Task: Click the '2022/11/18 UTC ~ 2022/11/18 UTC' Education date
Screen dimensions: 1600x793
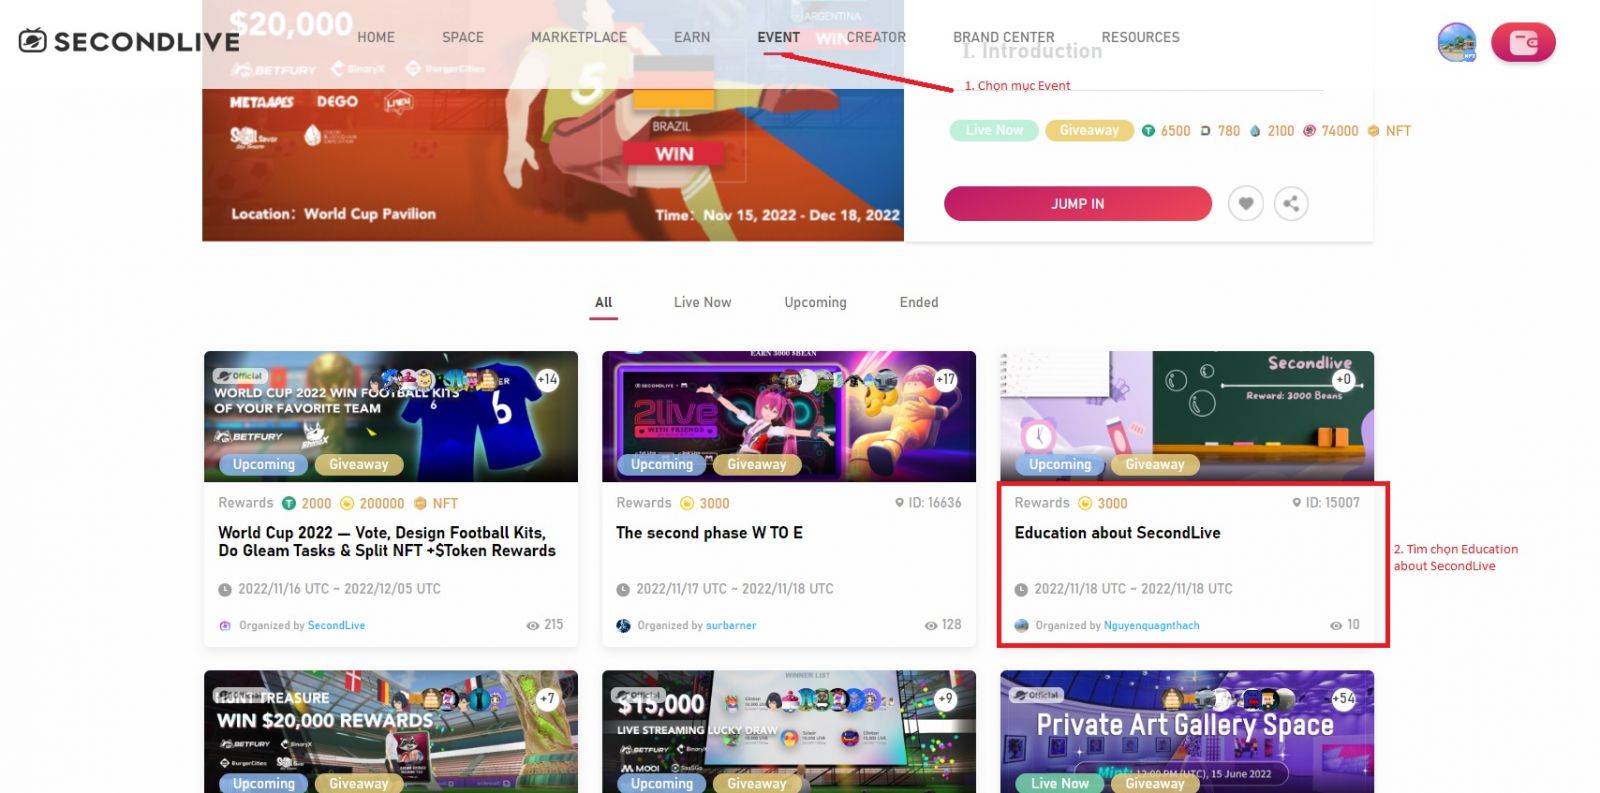Action: click(x=1133, y=589)
